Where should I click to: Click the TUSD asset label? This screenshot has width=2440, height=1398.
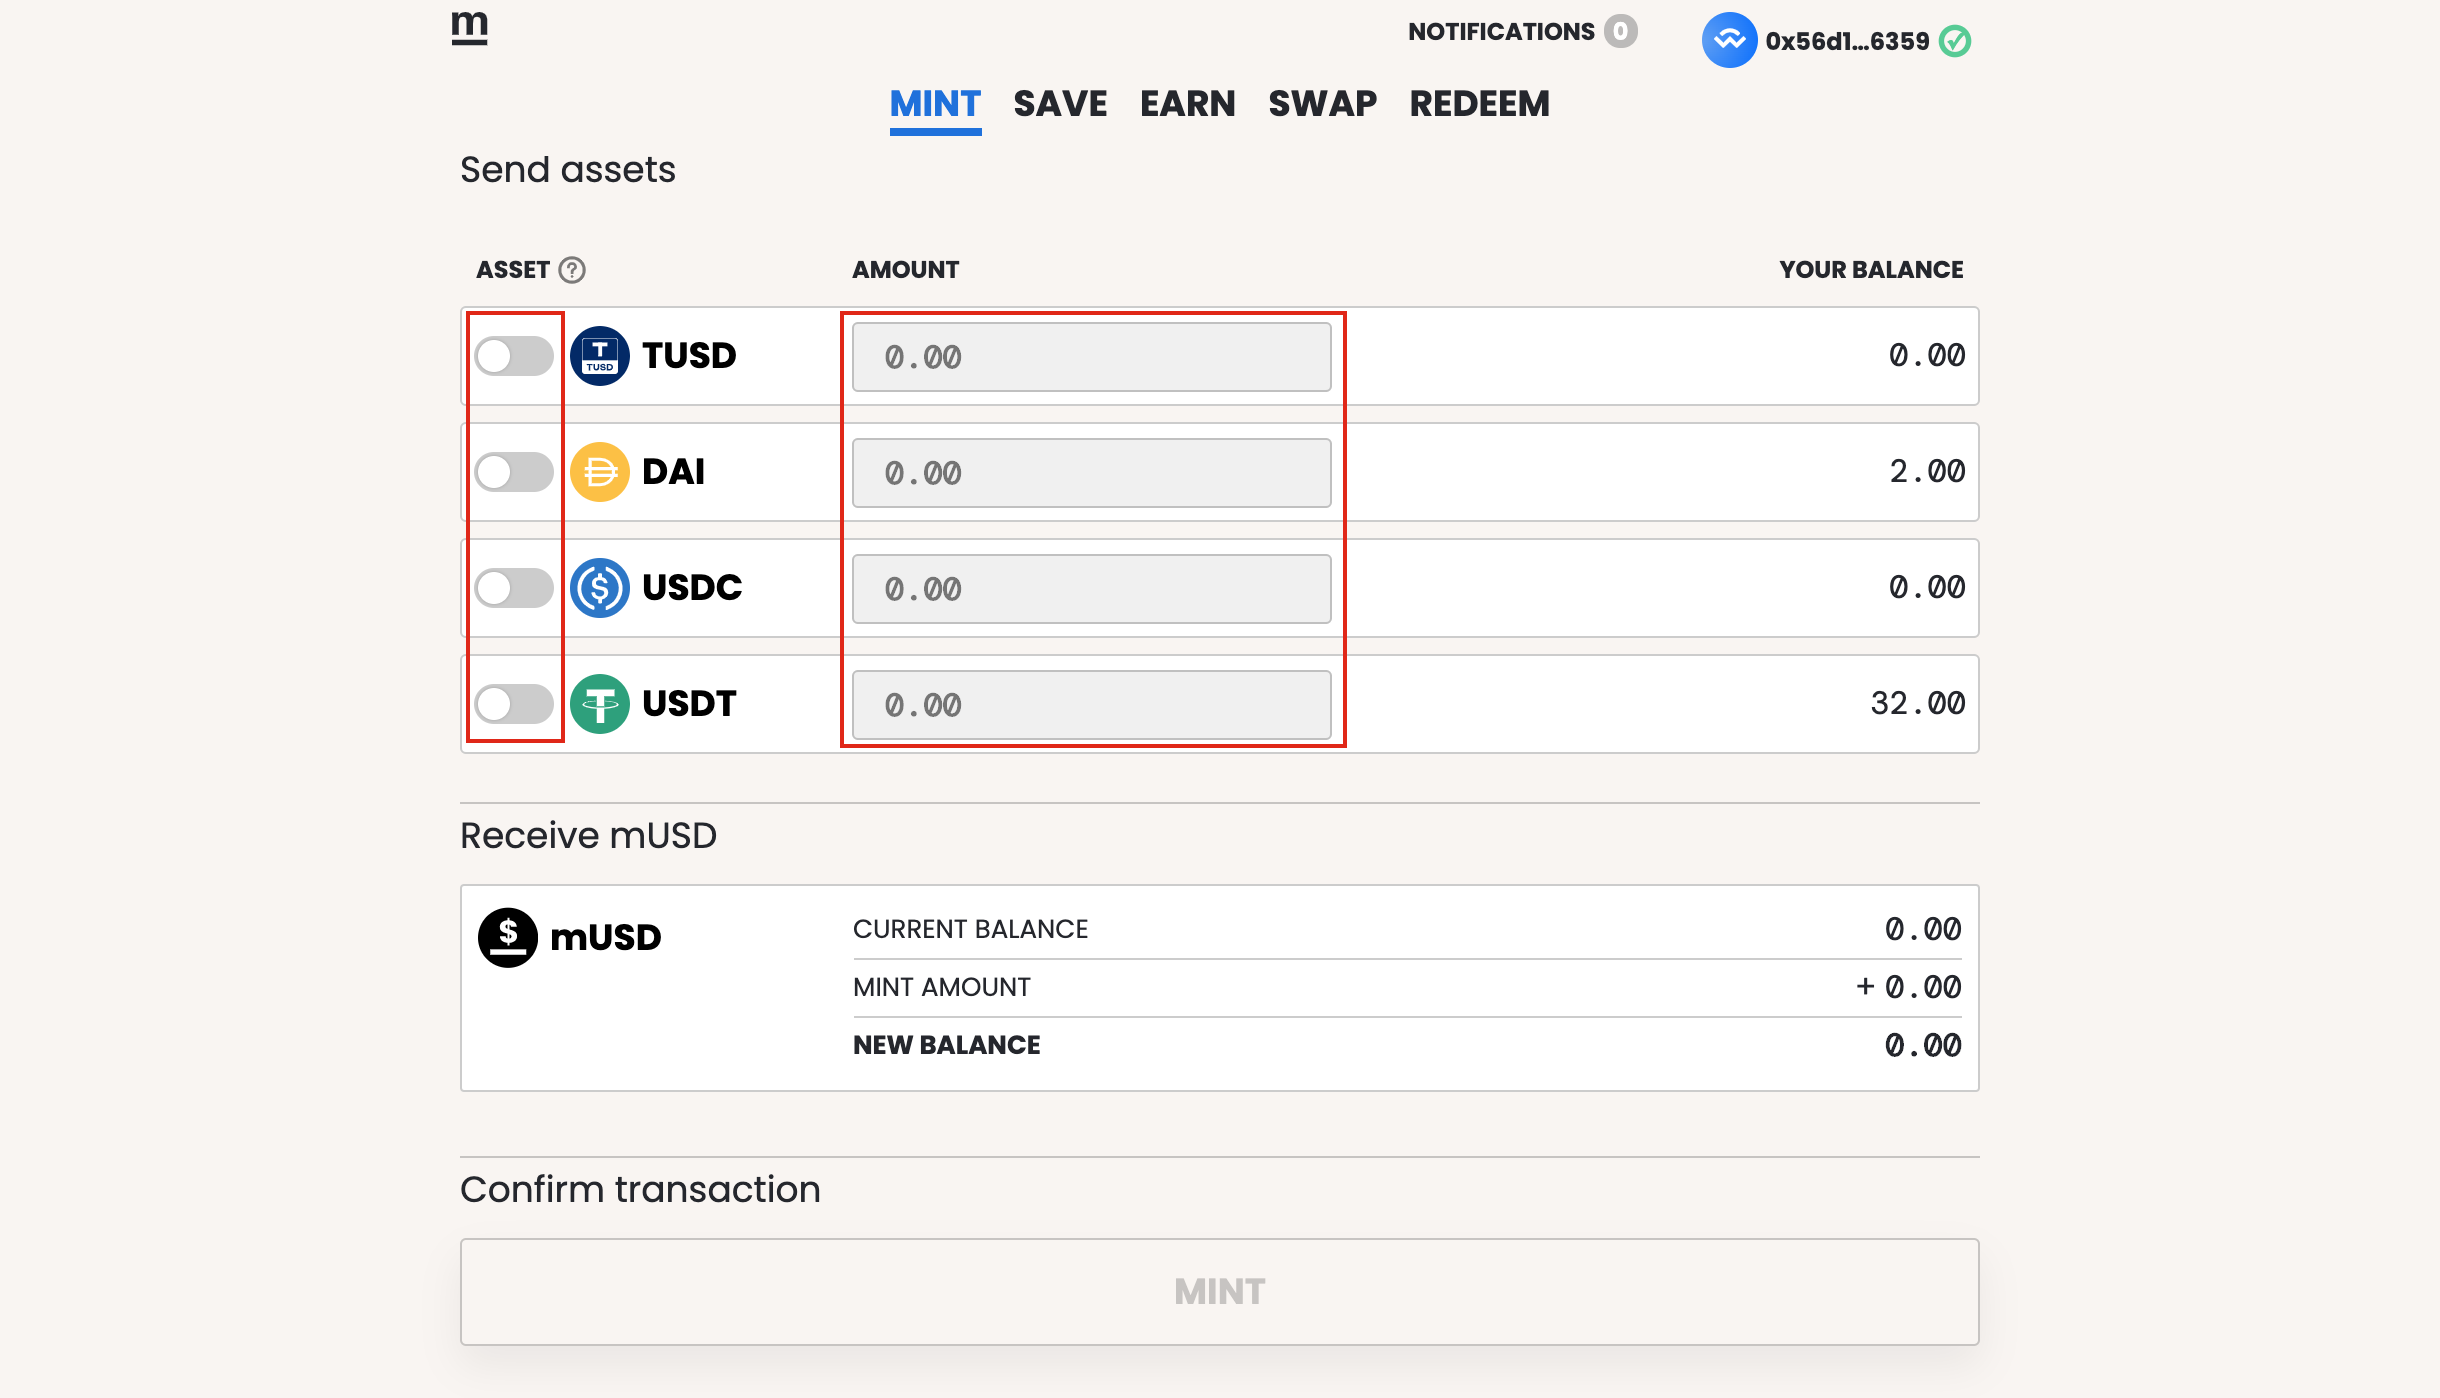pos(689,356)
